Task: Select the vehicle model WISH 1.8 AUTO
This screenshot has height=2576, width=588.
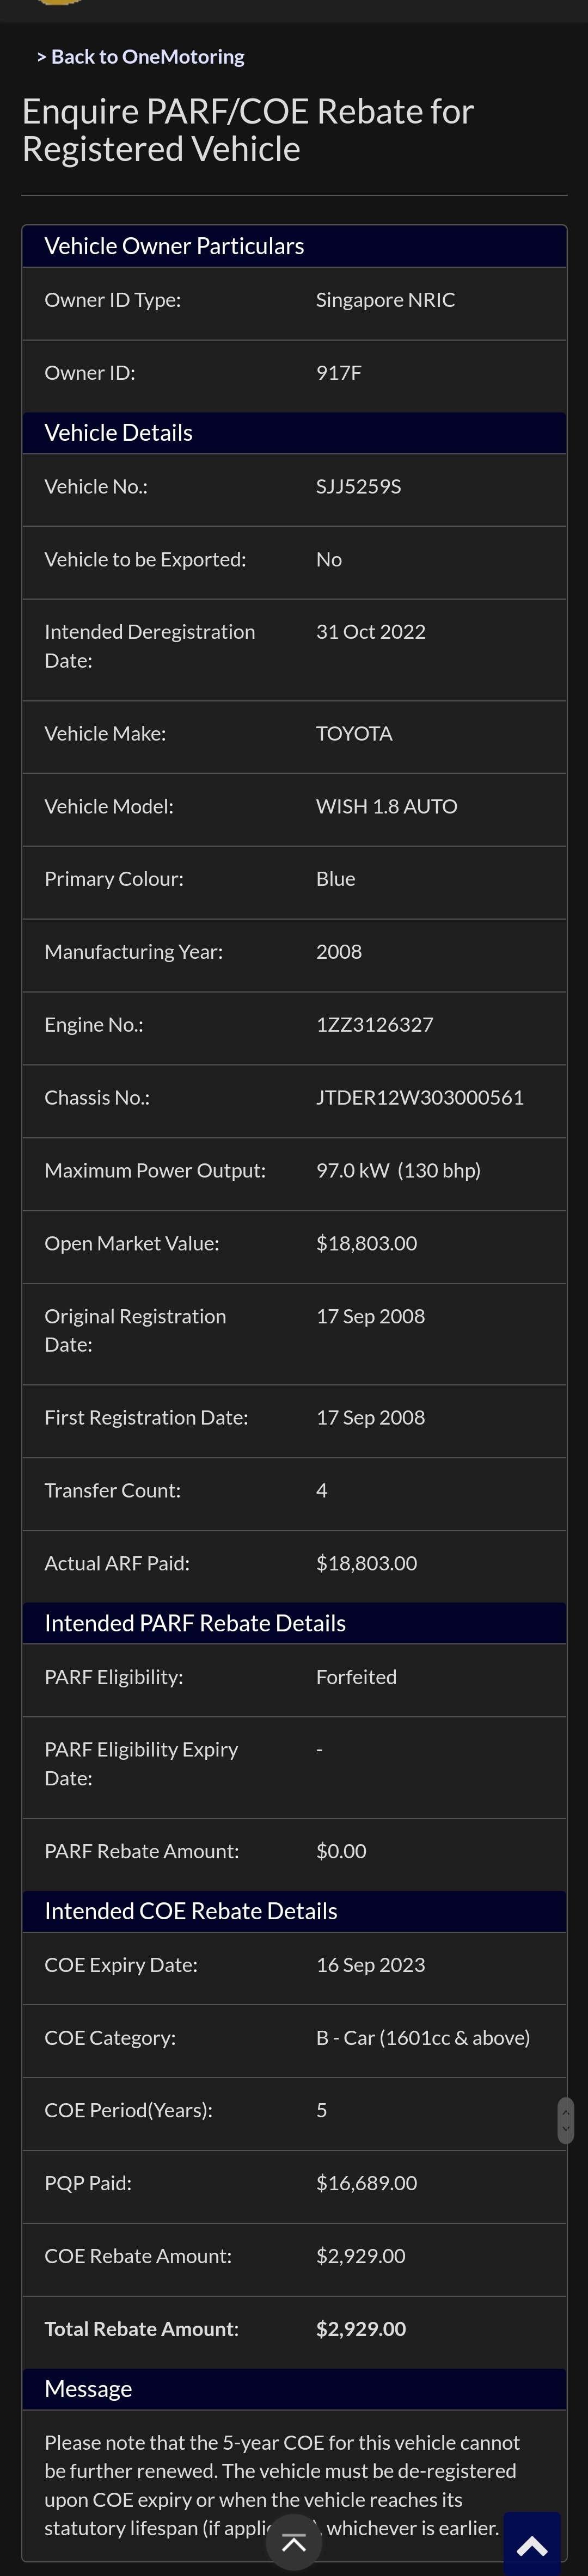Action: click(386, 806)
